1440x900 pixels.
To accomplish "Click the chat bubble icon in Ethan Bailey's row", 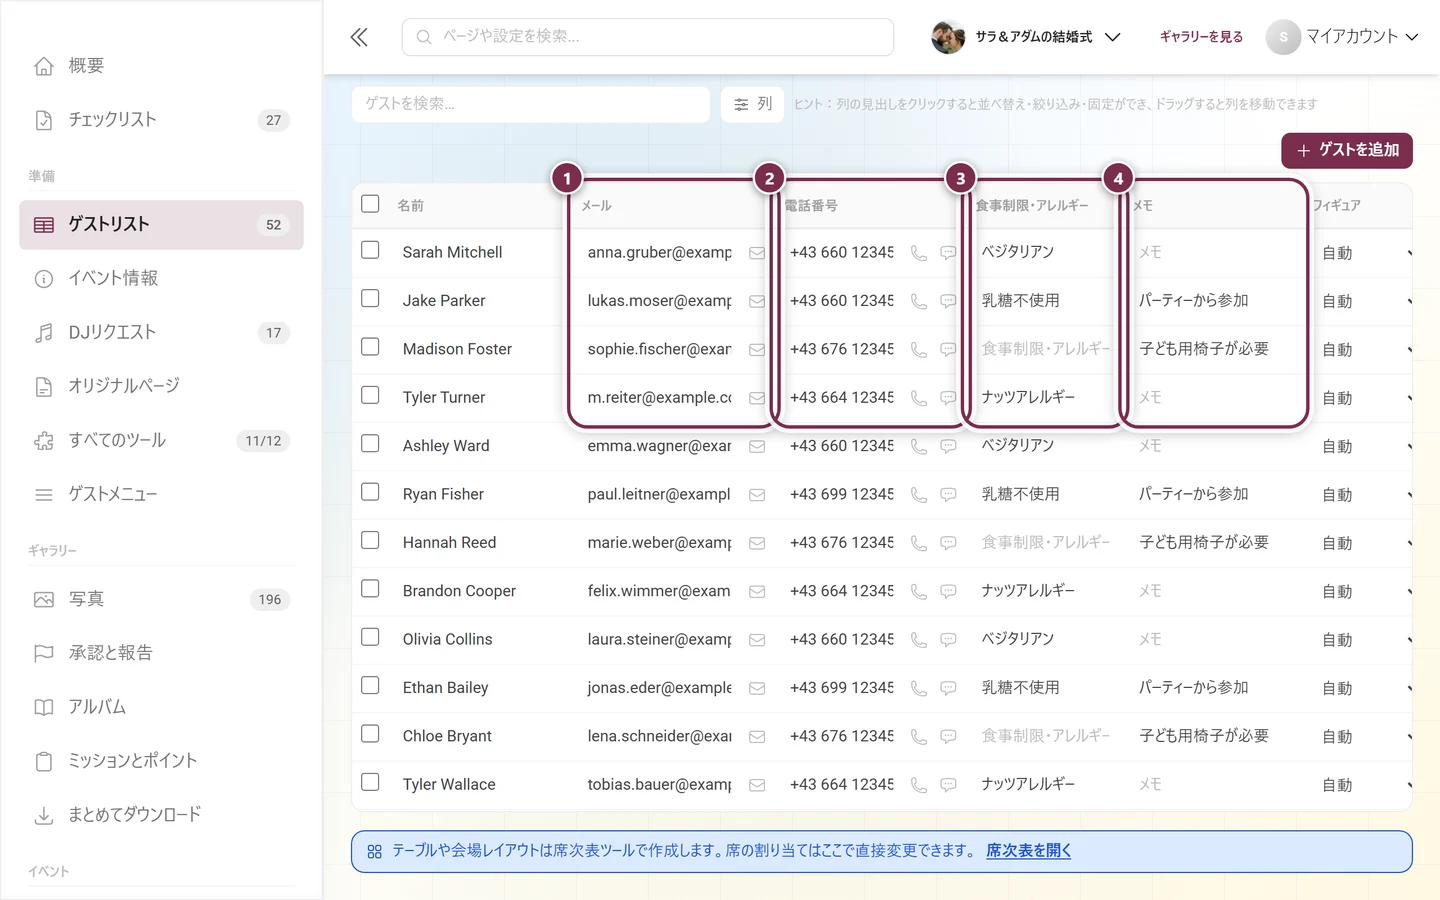I will click(948, 688).
